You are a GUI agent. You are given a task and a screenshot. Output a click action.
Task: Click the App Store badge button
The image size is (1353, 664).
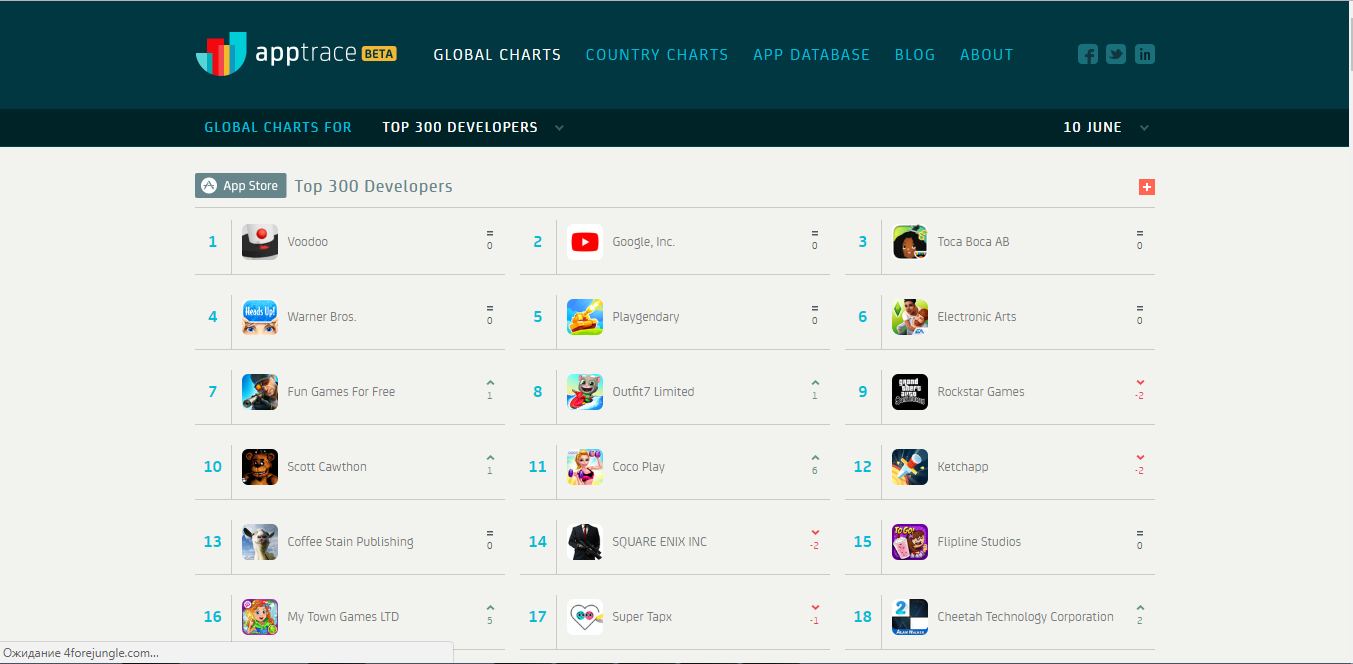tap(241, 186)
